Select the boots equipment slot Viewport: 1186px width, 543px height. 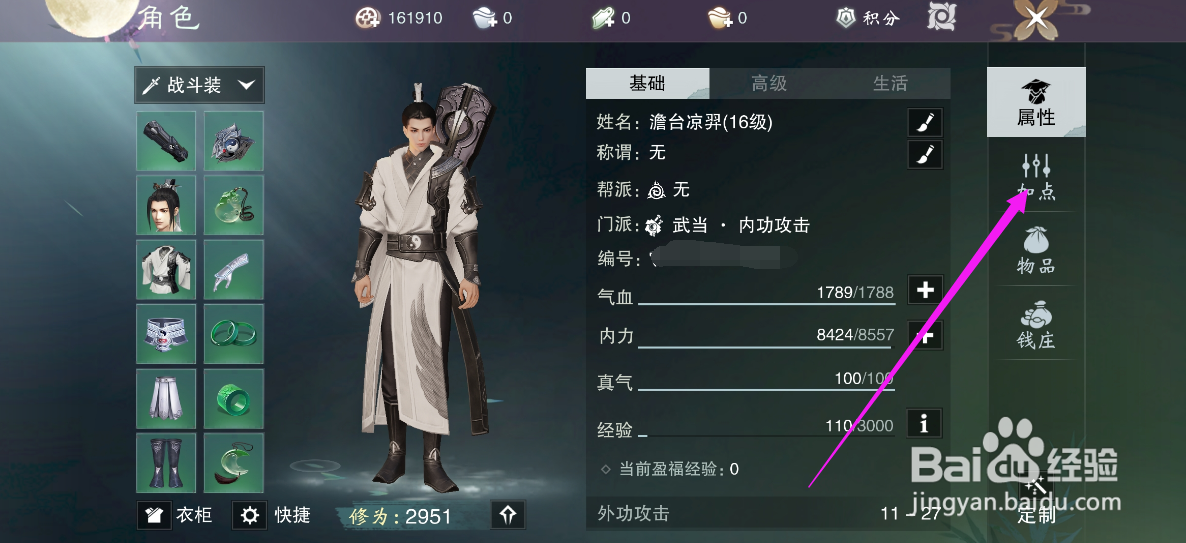click(166, 462)
